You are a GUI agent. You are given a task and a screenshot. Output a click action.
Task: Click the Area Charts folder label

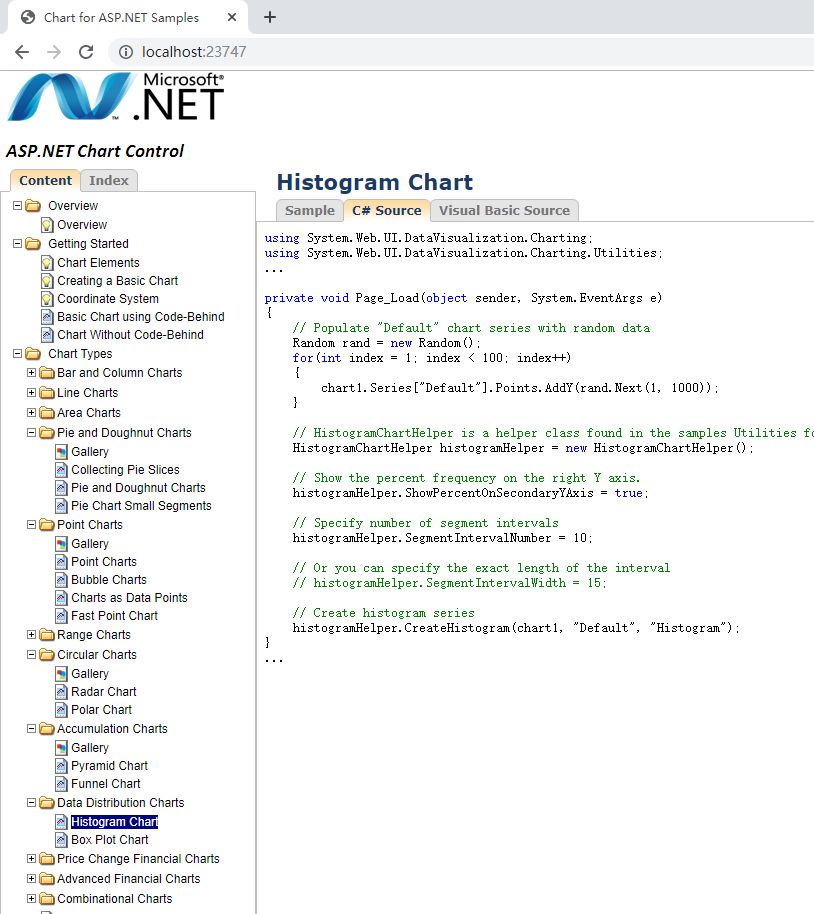(x=89, y=413)
